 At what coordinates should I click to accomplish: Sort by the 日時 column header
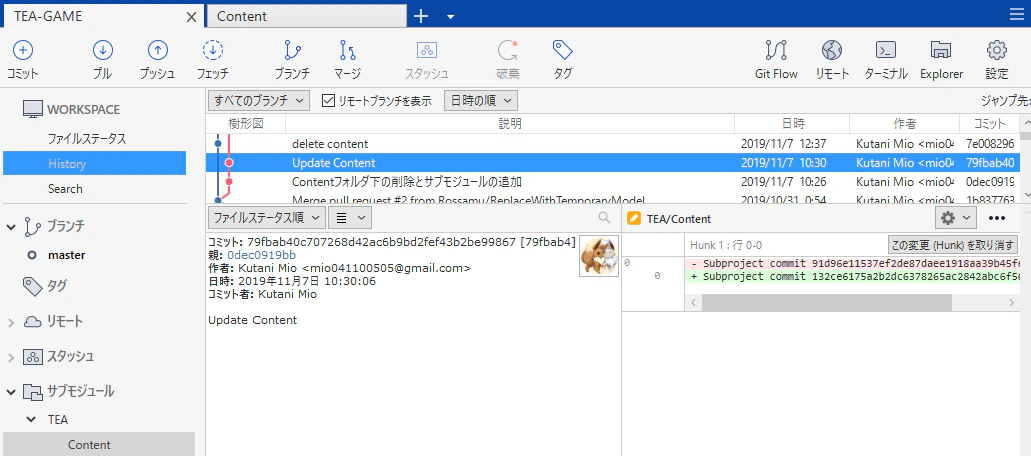(x=792, y=124)
